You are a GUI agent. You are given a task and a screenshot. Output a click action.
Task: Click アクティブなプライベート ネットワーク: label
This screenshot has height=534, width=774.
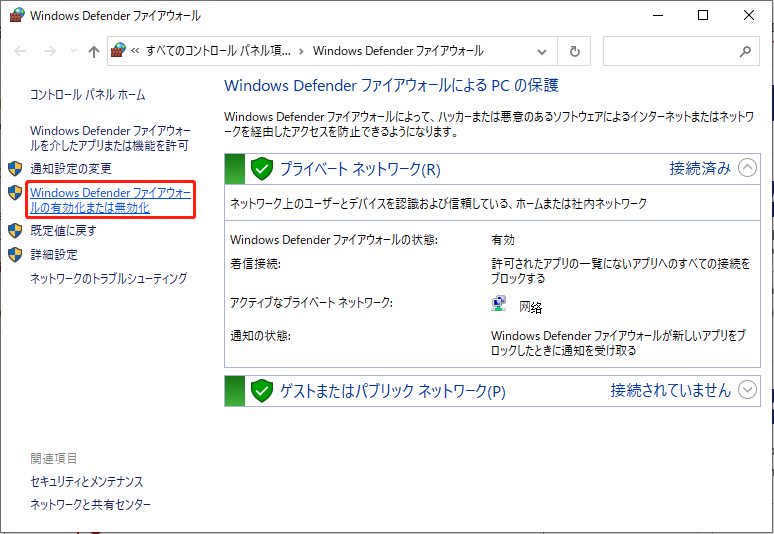pos(311,303)
